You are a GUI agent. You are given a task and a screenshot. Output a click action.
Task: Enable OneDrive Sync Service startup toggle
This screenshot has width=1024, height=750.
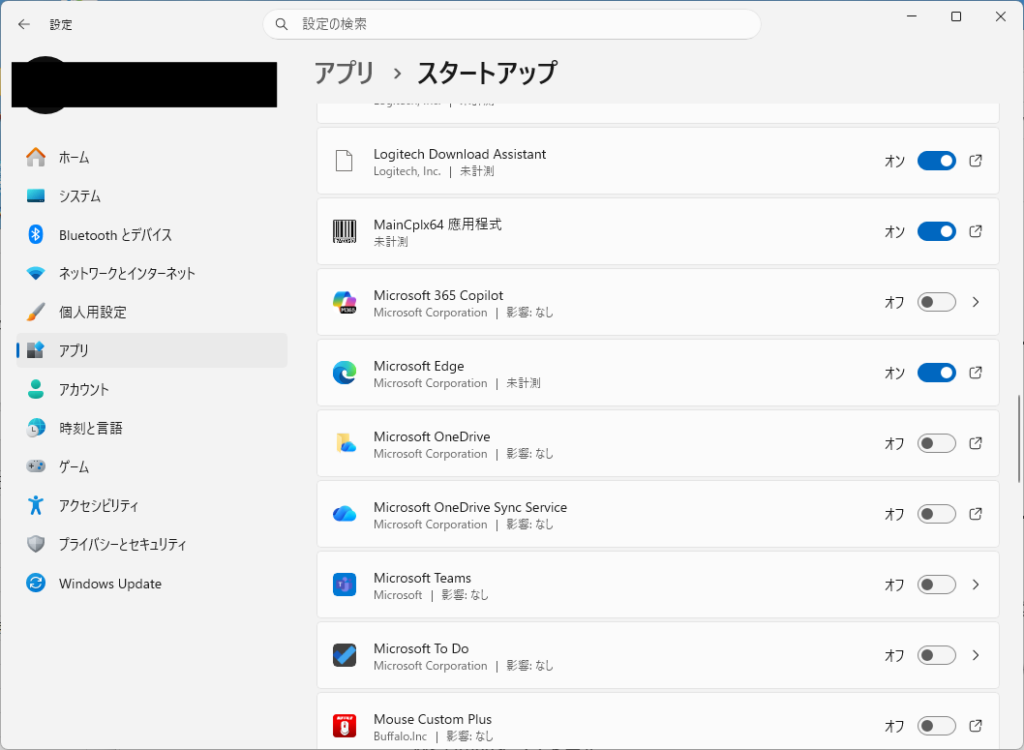[936, 514]
